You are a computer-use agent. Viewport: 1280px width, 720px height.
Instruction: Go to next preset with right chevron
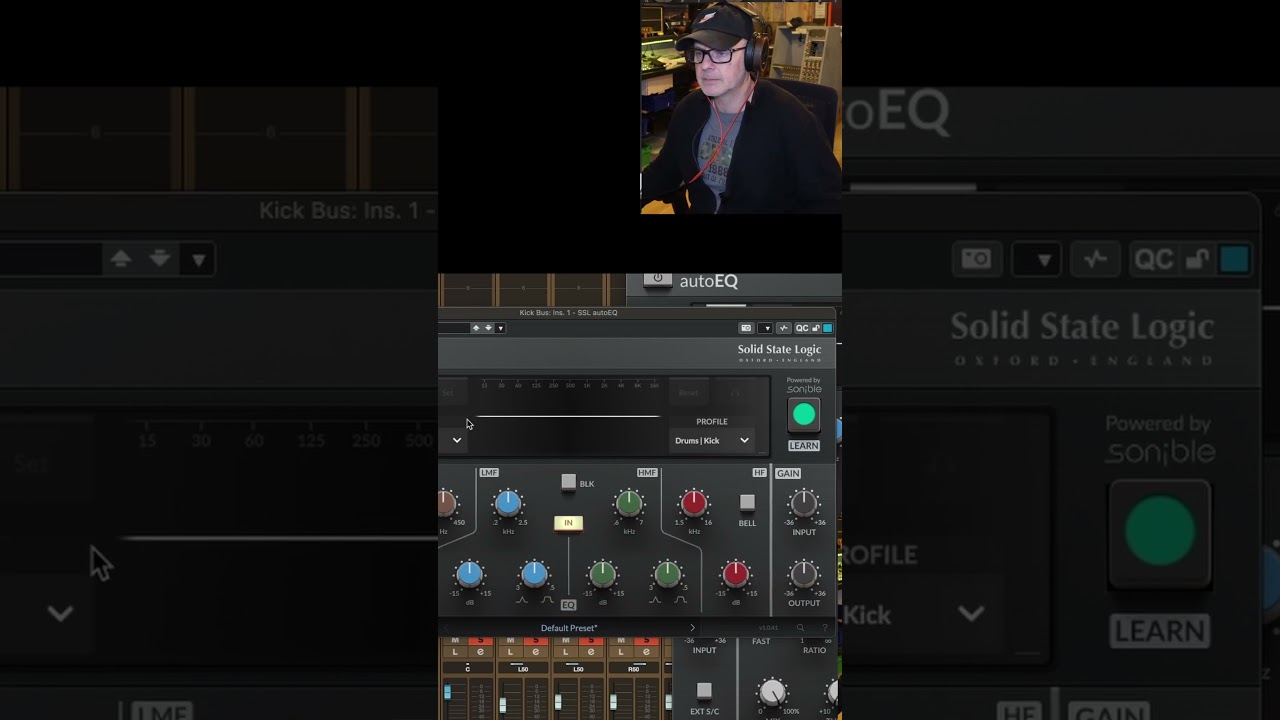[692, 628]
